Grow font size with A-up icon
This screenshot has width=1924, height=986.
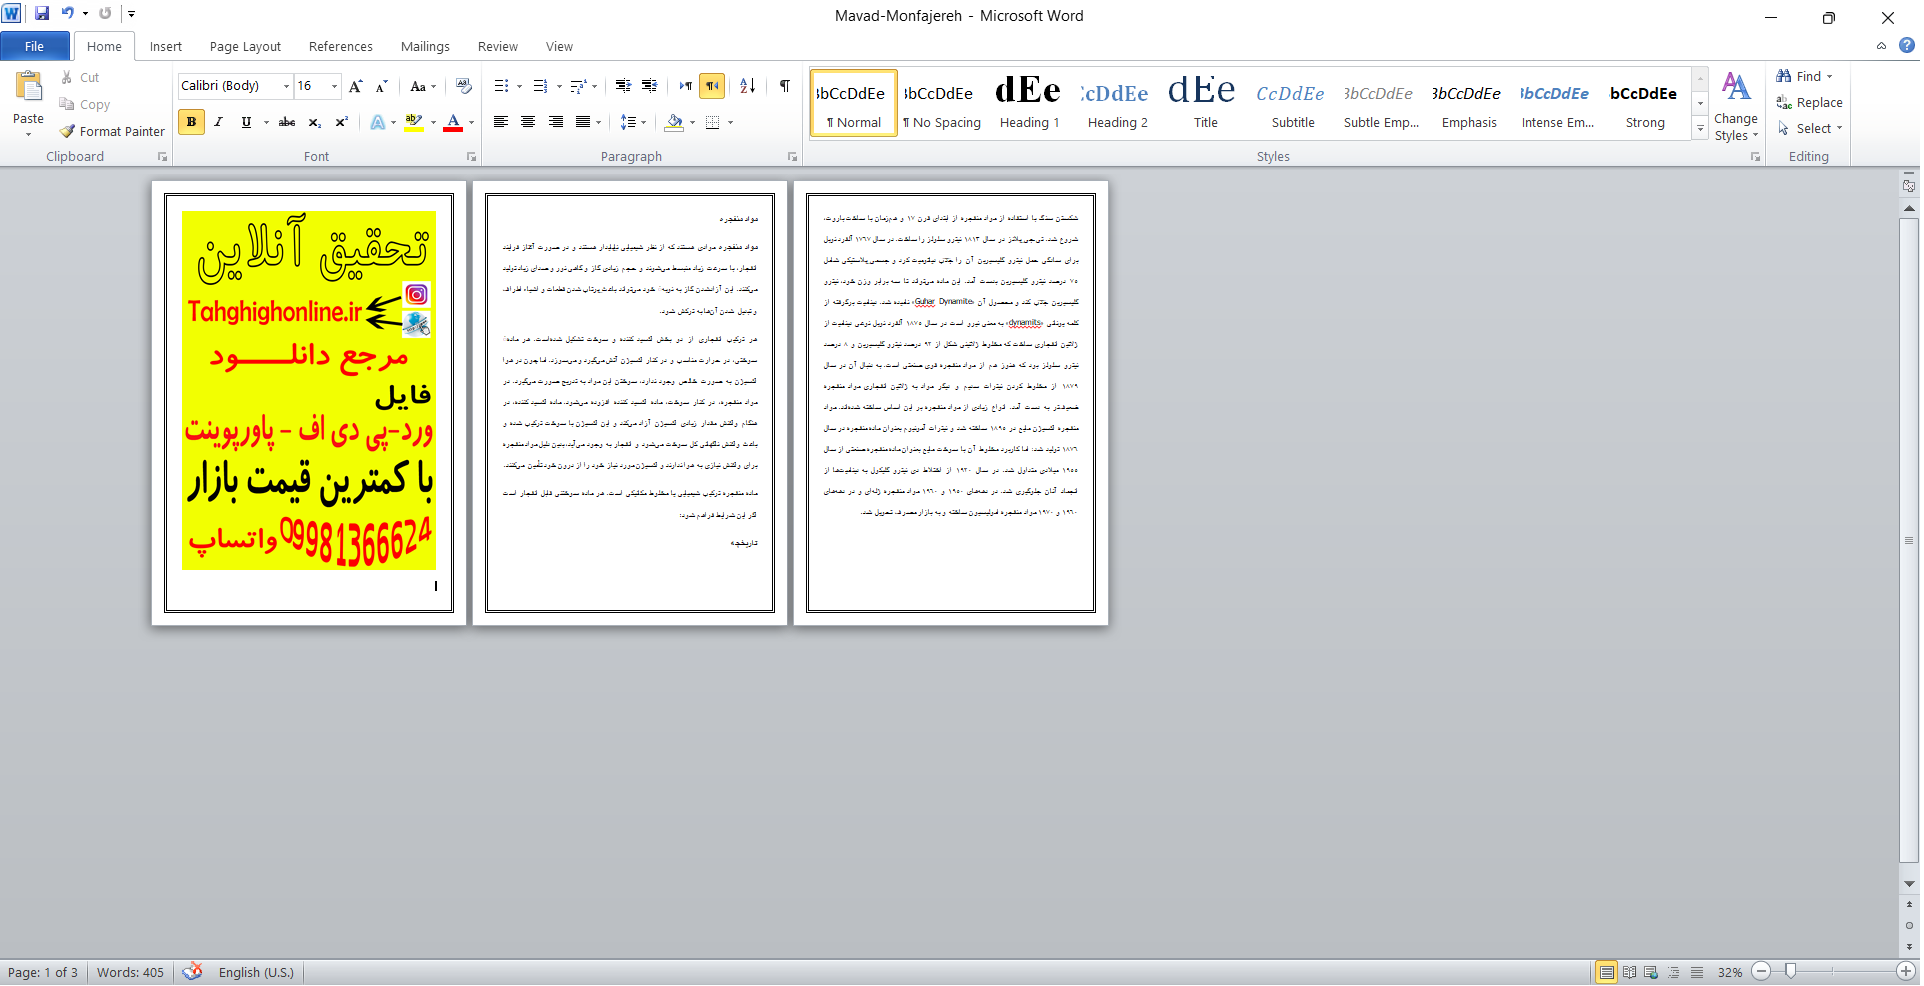pos(355,86)
